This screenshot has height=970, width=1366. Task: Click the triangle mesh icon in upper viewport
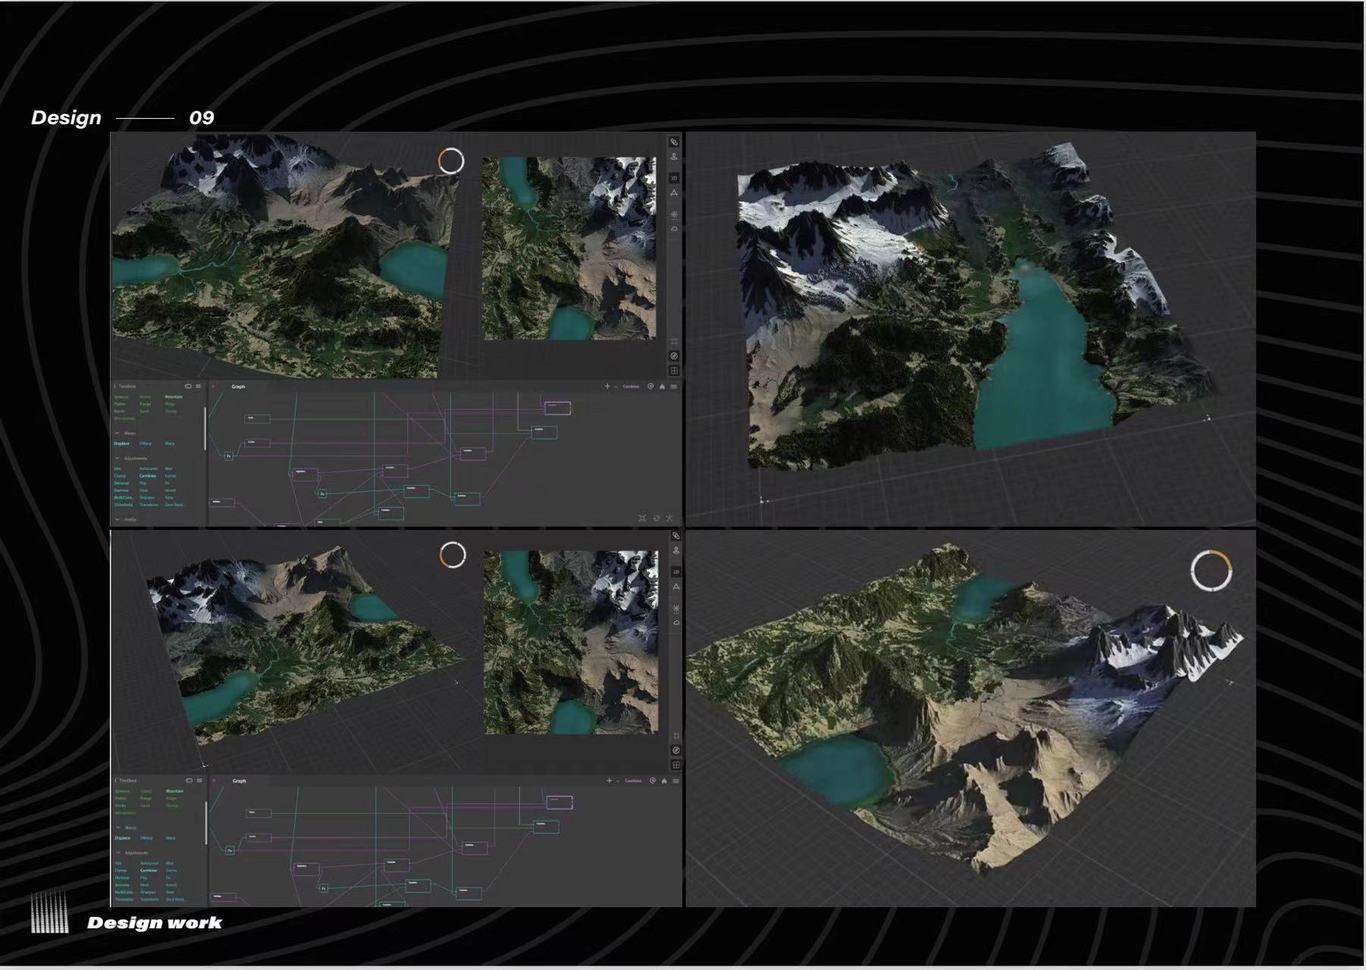pyautogui.click(x=674, y=193)
